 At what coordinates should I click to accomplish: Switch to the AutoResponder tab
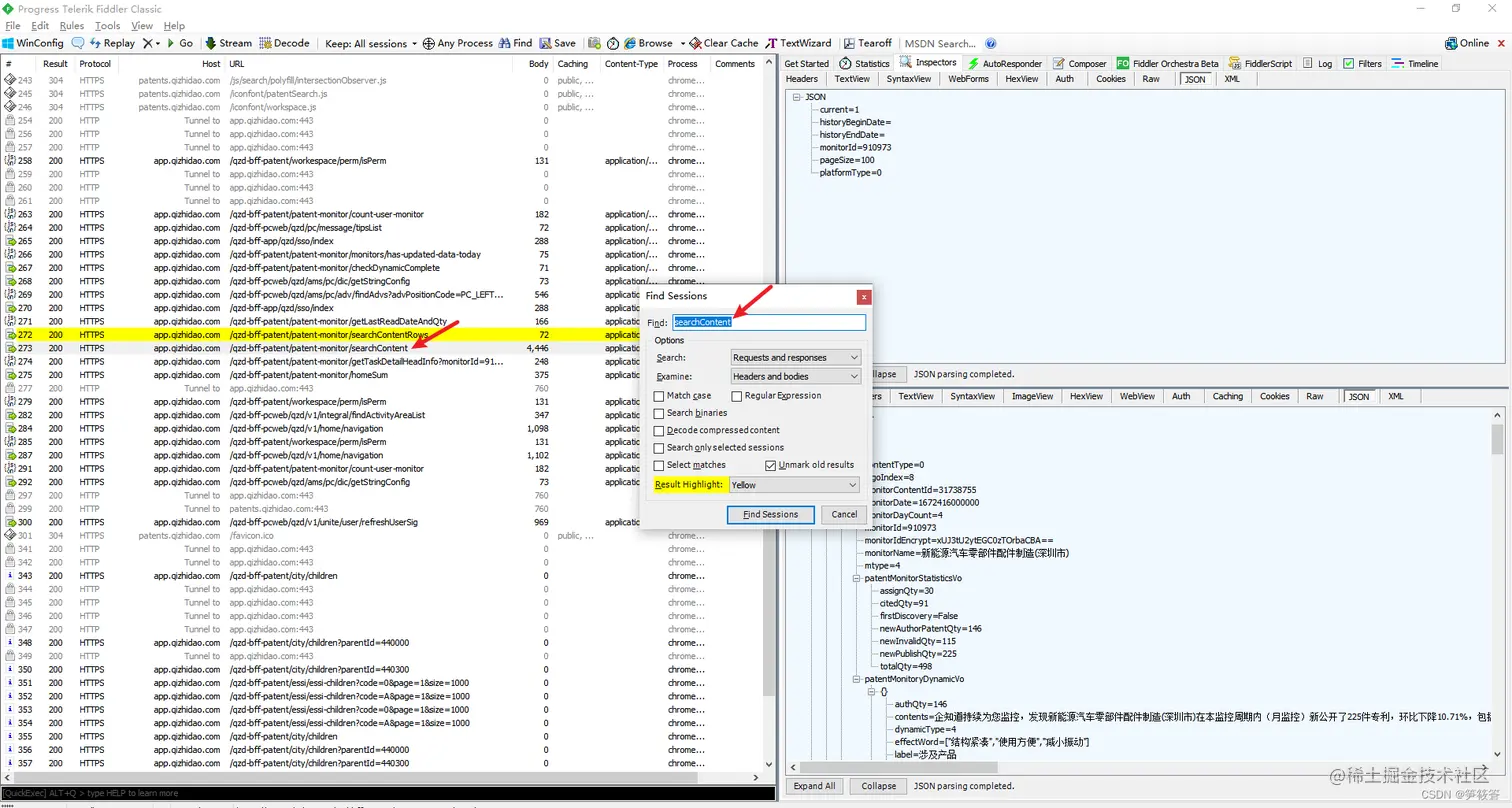coord(1004,63)
